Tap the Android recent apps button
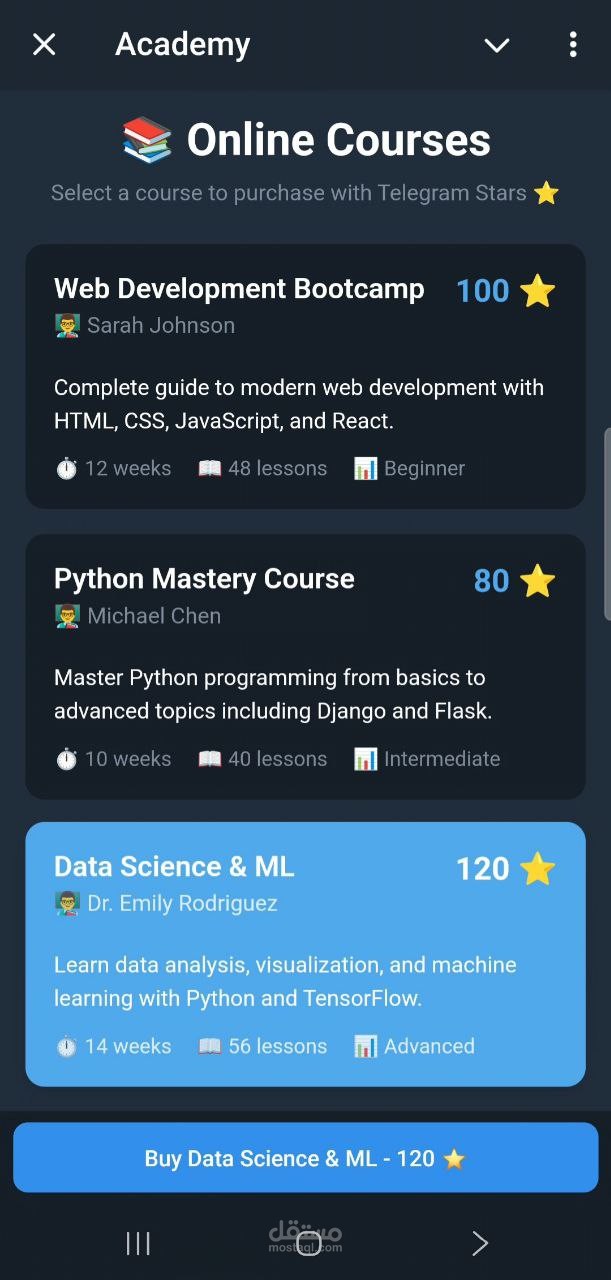The image size is (611, 1280). 138,1243
